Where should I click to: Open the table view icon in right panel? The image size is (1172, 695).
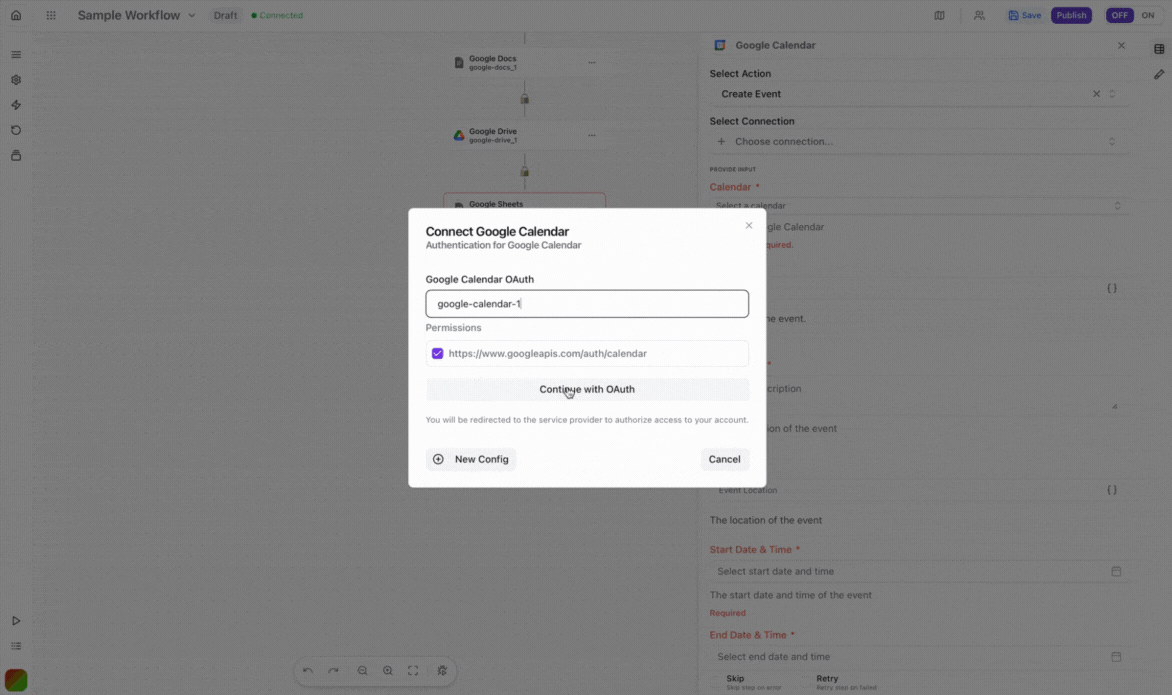coord(1158,47)
